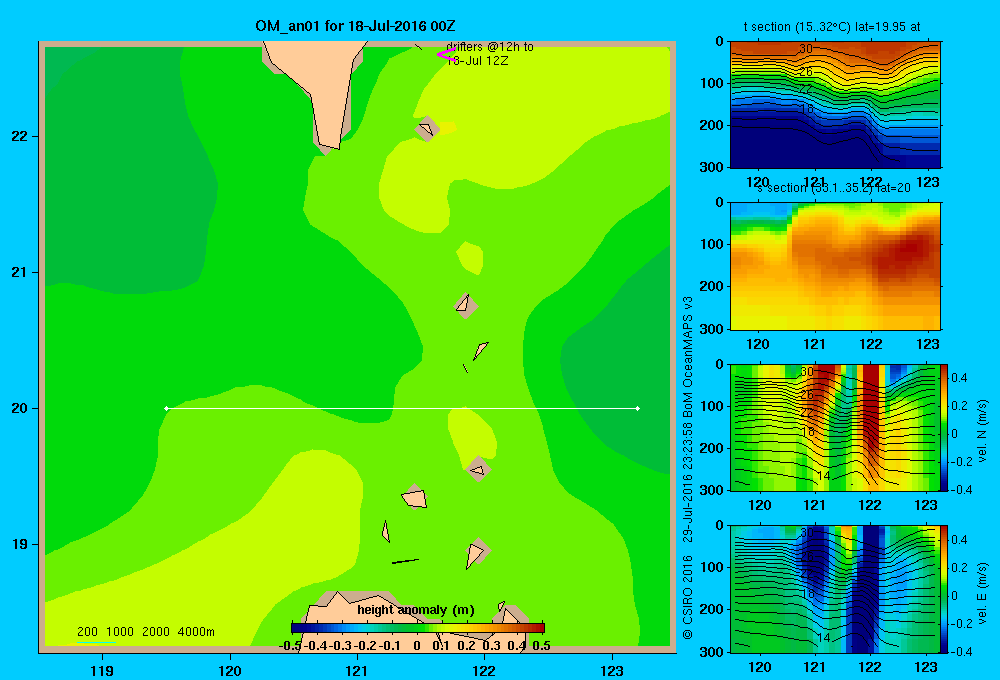Click the vertical colorbar beside the vel. N panel

click(x=944, y=427)
